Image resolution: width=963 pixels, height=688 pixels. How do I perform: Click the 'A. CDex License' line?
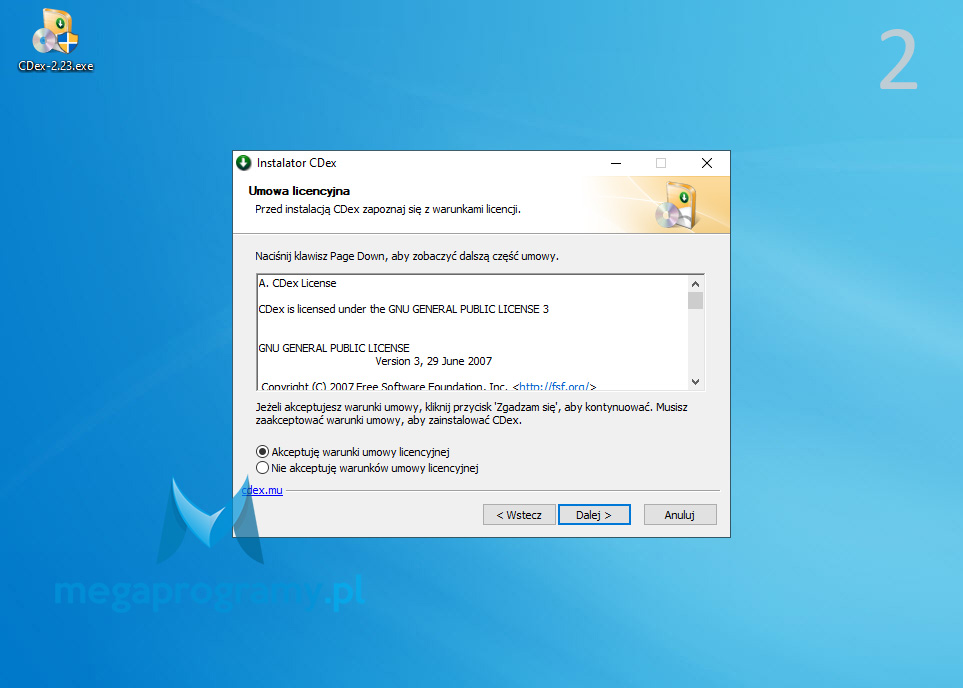click(x=297, y=283)
